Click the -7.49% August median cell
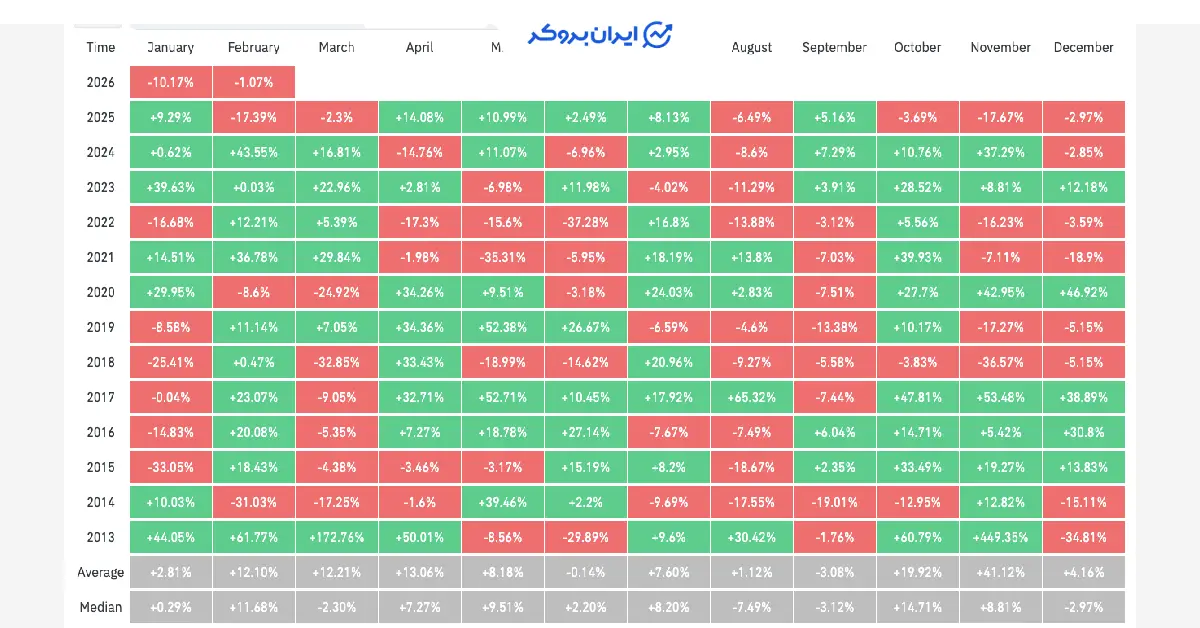 click(752, 607)
